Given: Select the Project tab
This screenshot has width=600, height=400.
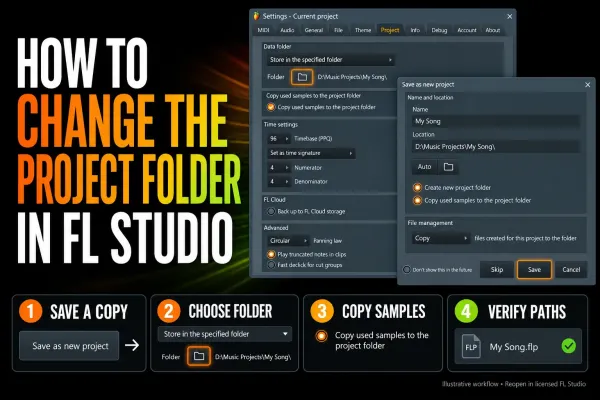Looking at the screenshot, I should coord(390,30).
